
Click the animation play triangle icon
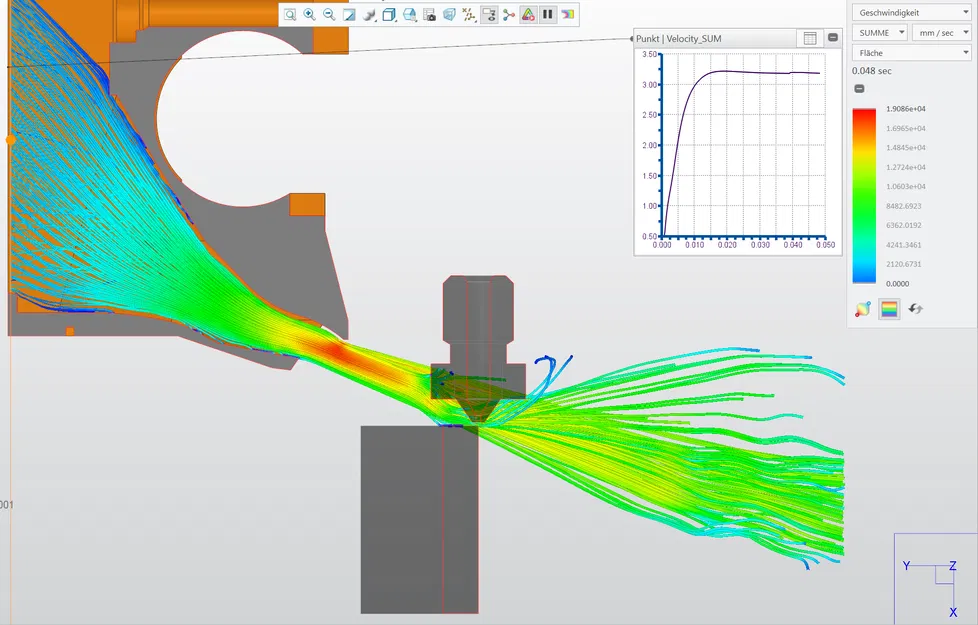[527, 14]
